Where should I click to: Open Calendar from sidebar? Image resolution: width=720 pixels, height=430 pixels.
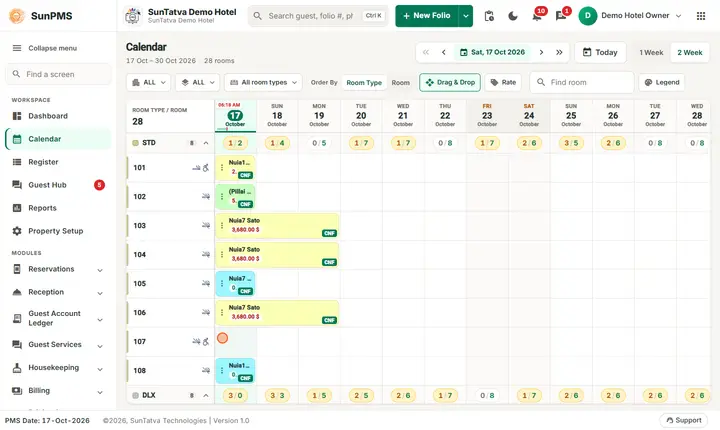(58, 139)
